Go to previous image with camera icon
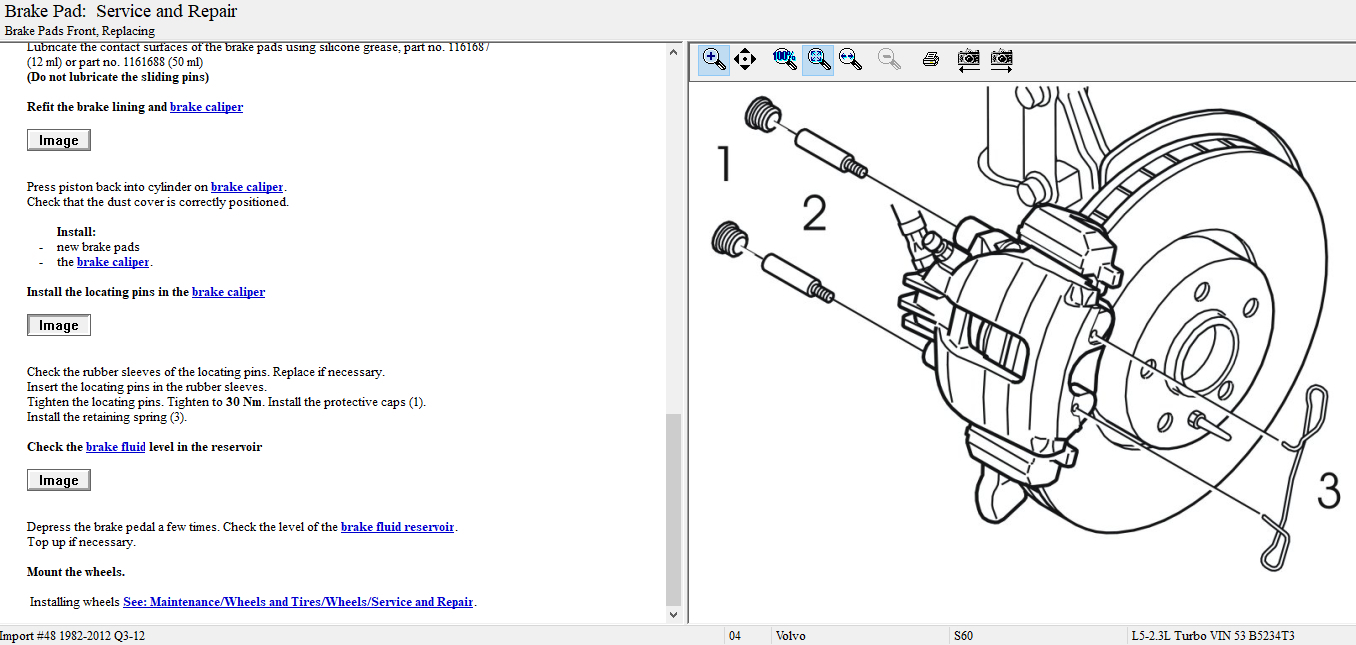1356x645 pixels. point(968,60)
